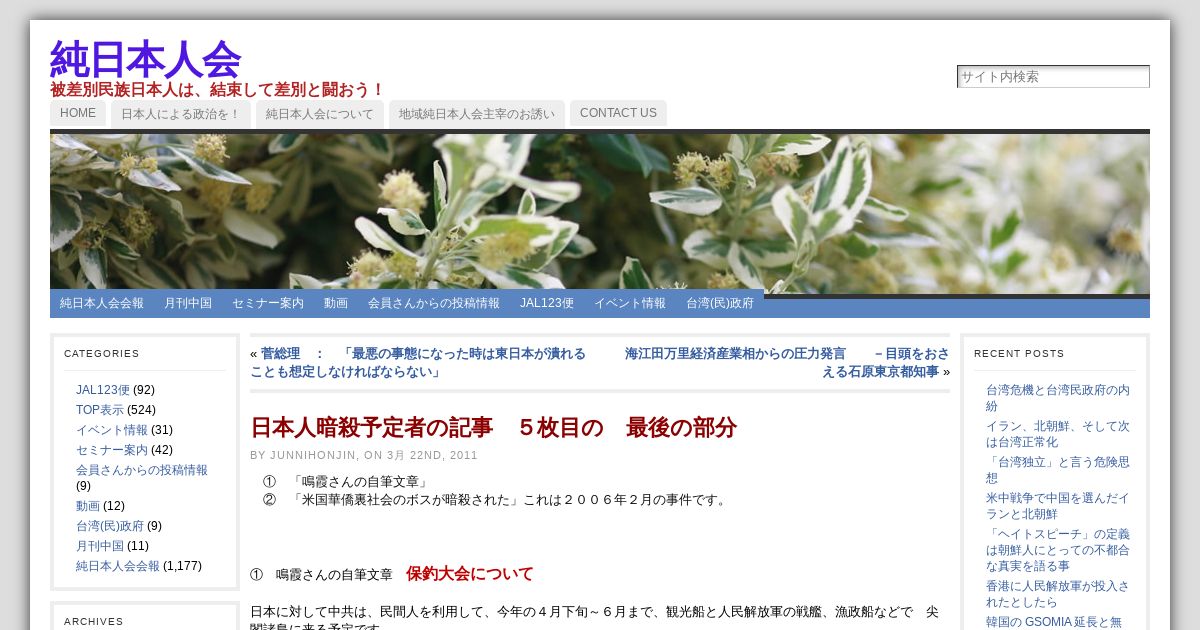This screenshot has height=630, width=1200.
Task: Open the 月刊中国 category in the sidebar
Action: (x=100, y=546)
